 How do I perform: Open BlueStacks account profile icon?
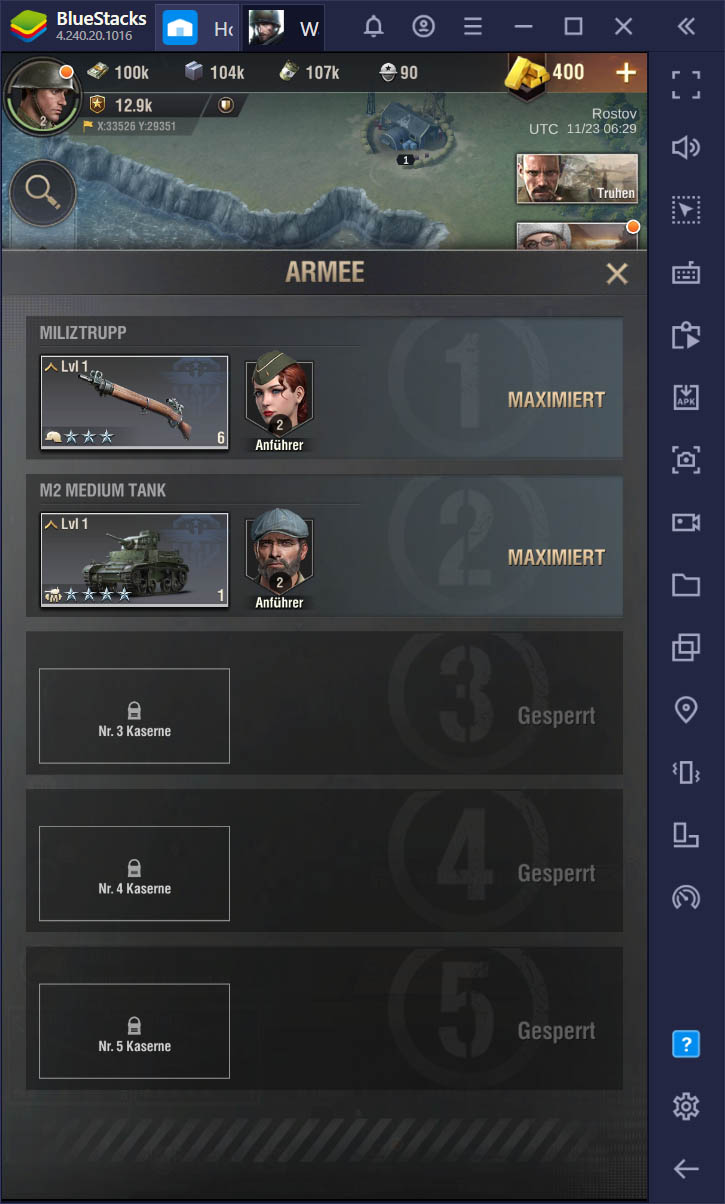(x=424, y=27)
